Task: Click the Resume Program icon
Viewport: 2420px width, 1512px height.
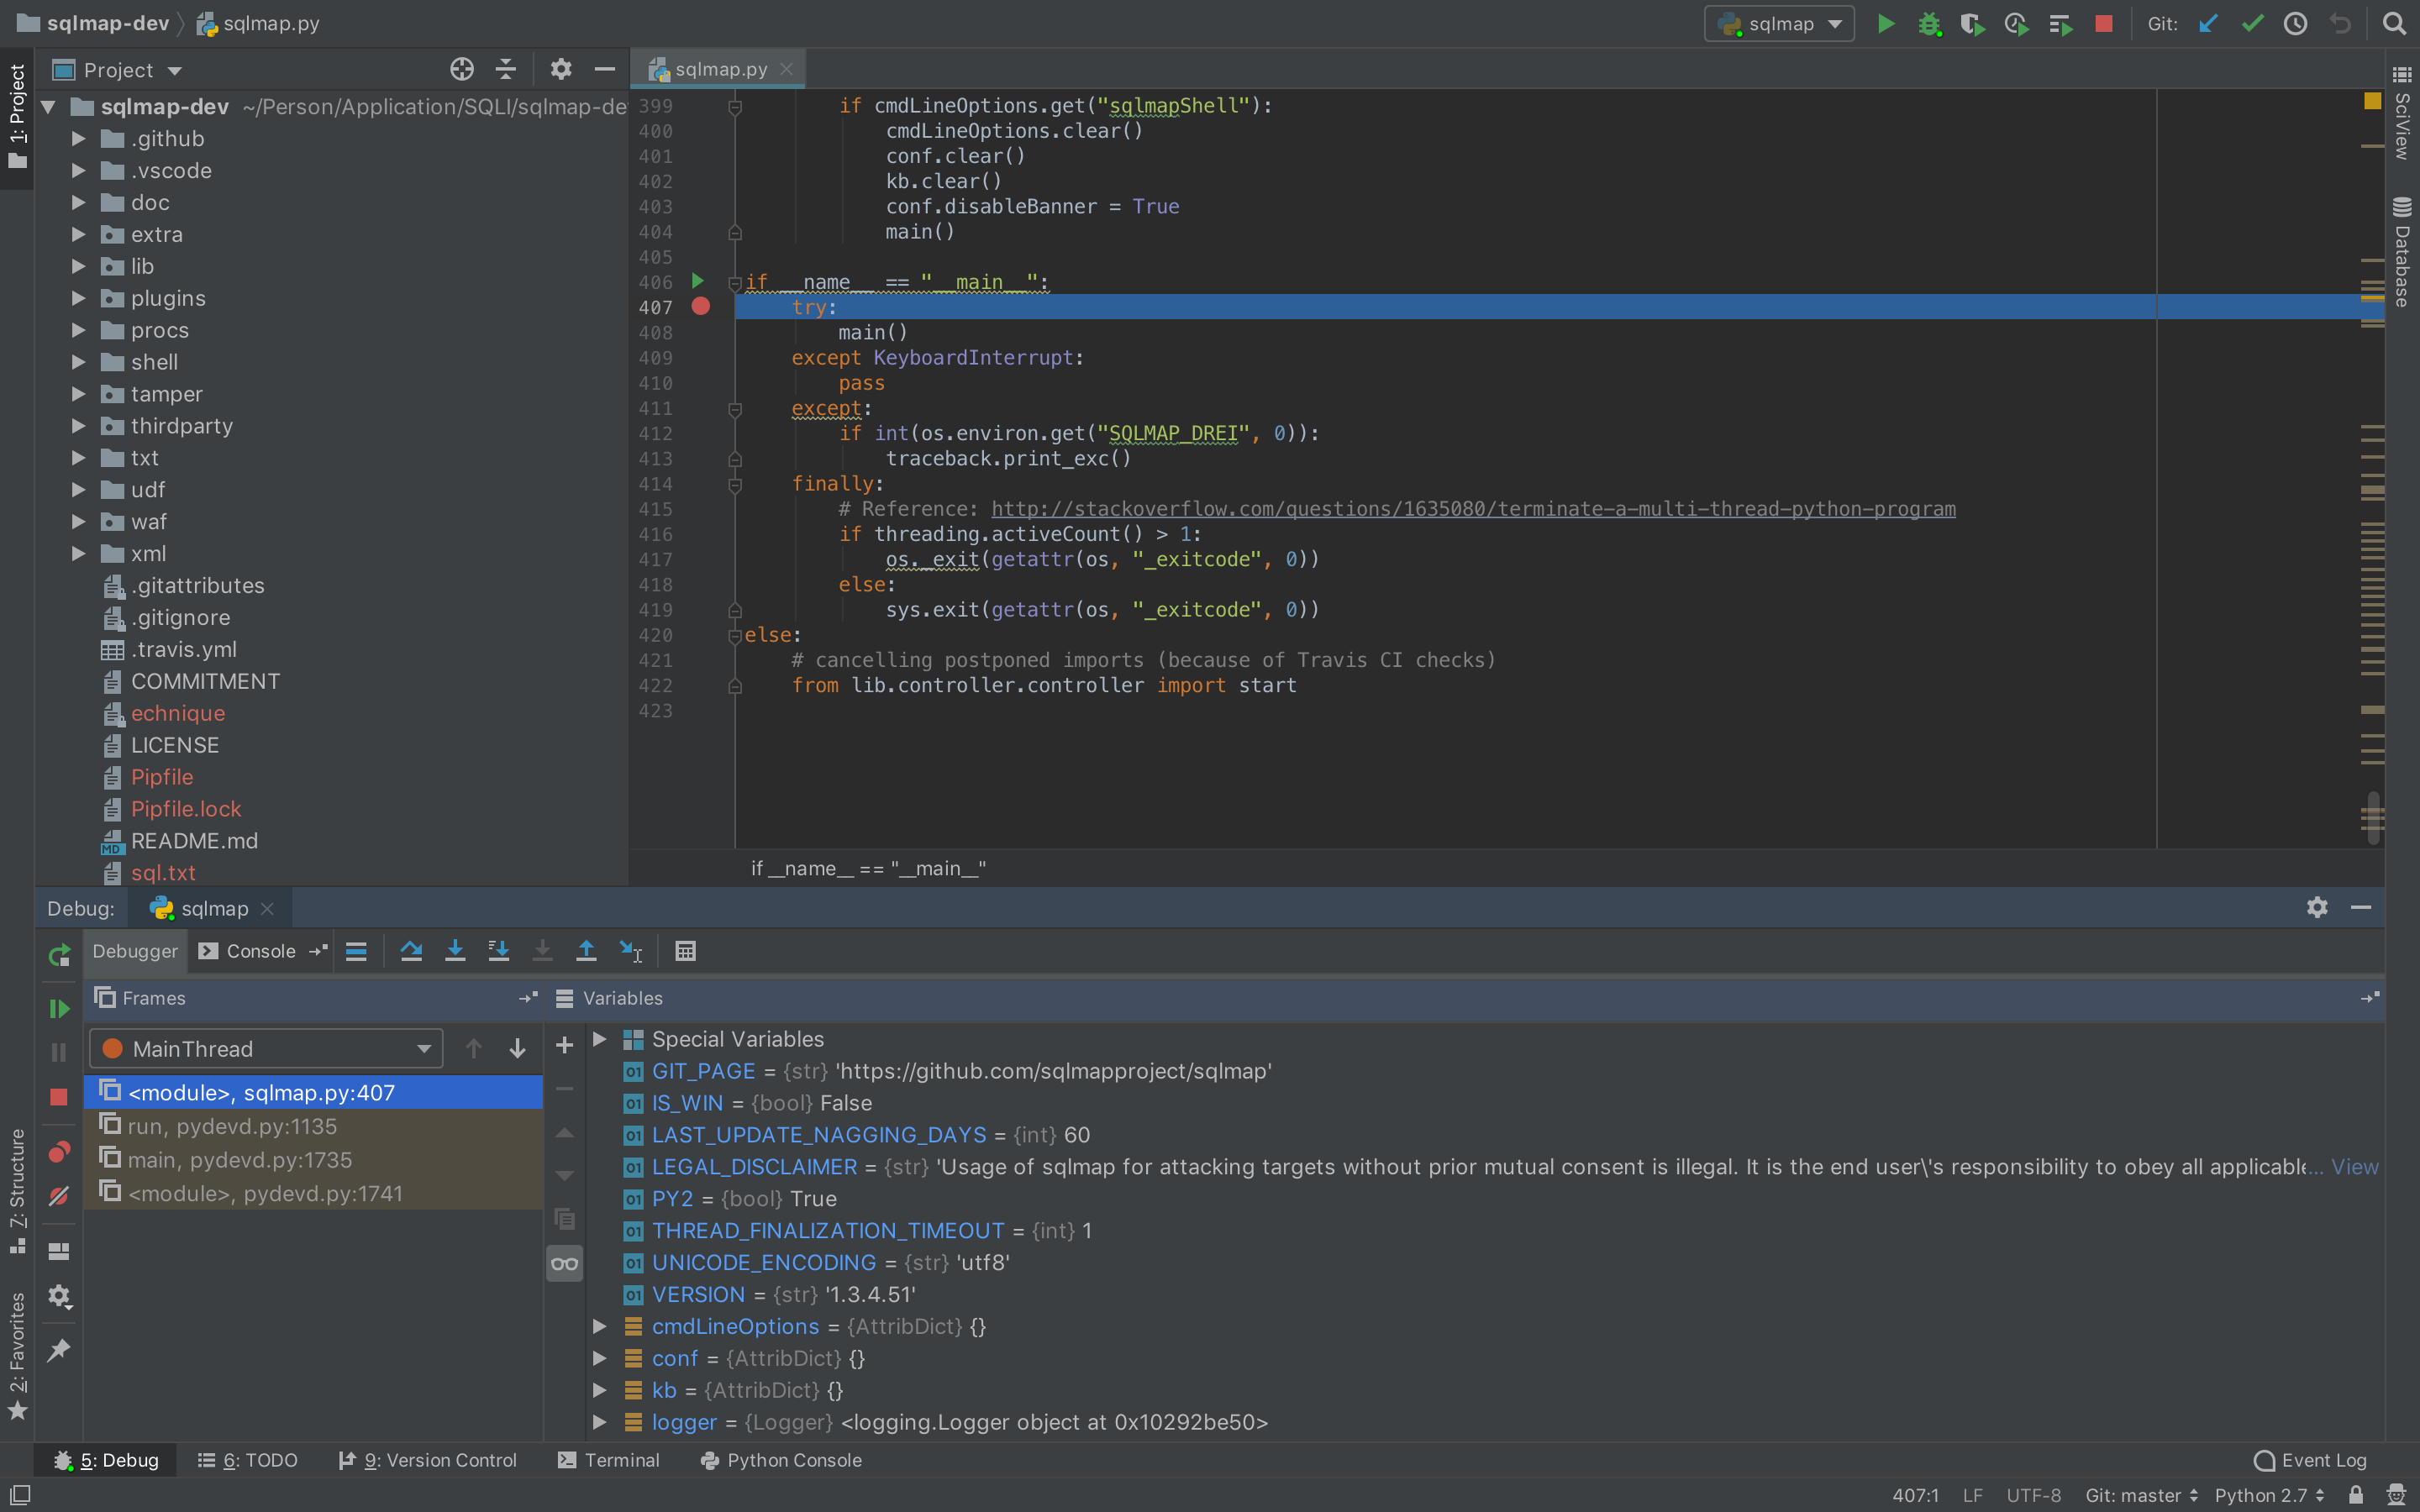Action: (x=59, y=1008)
